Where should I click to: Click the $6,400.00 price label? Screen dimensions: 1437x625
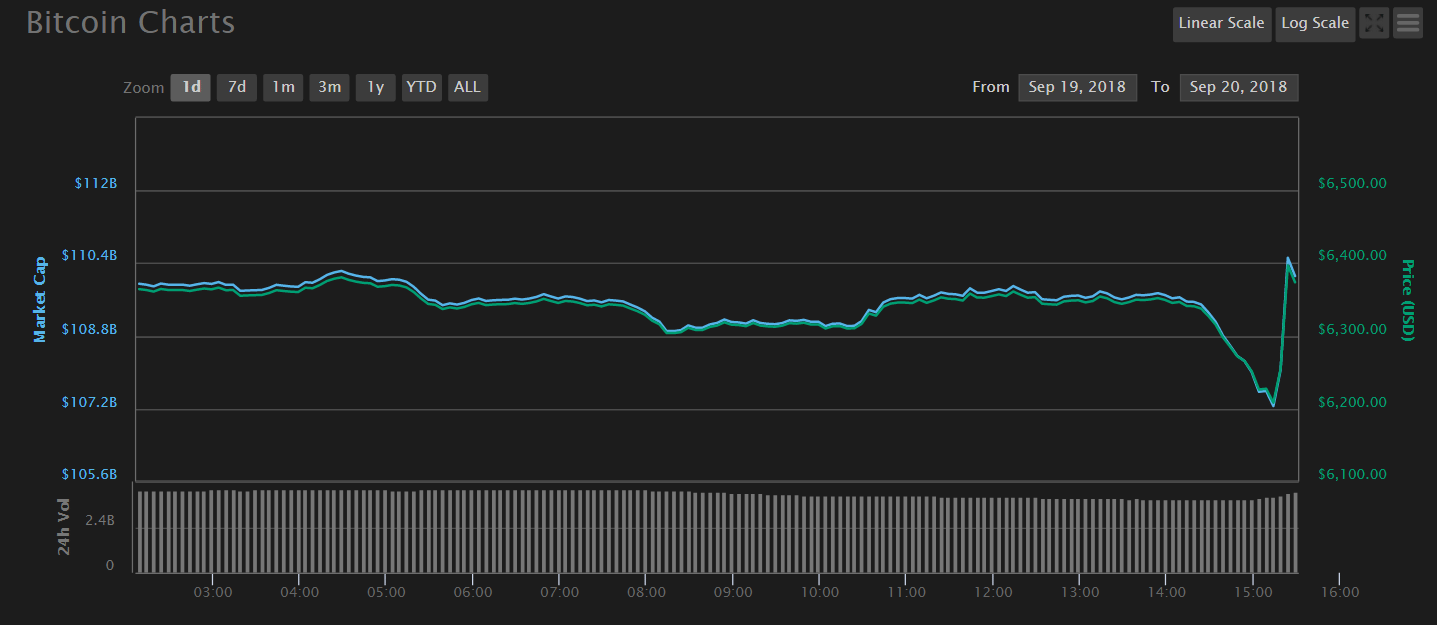1352,256
